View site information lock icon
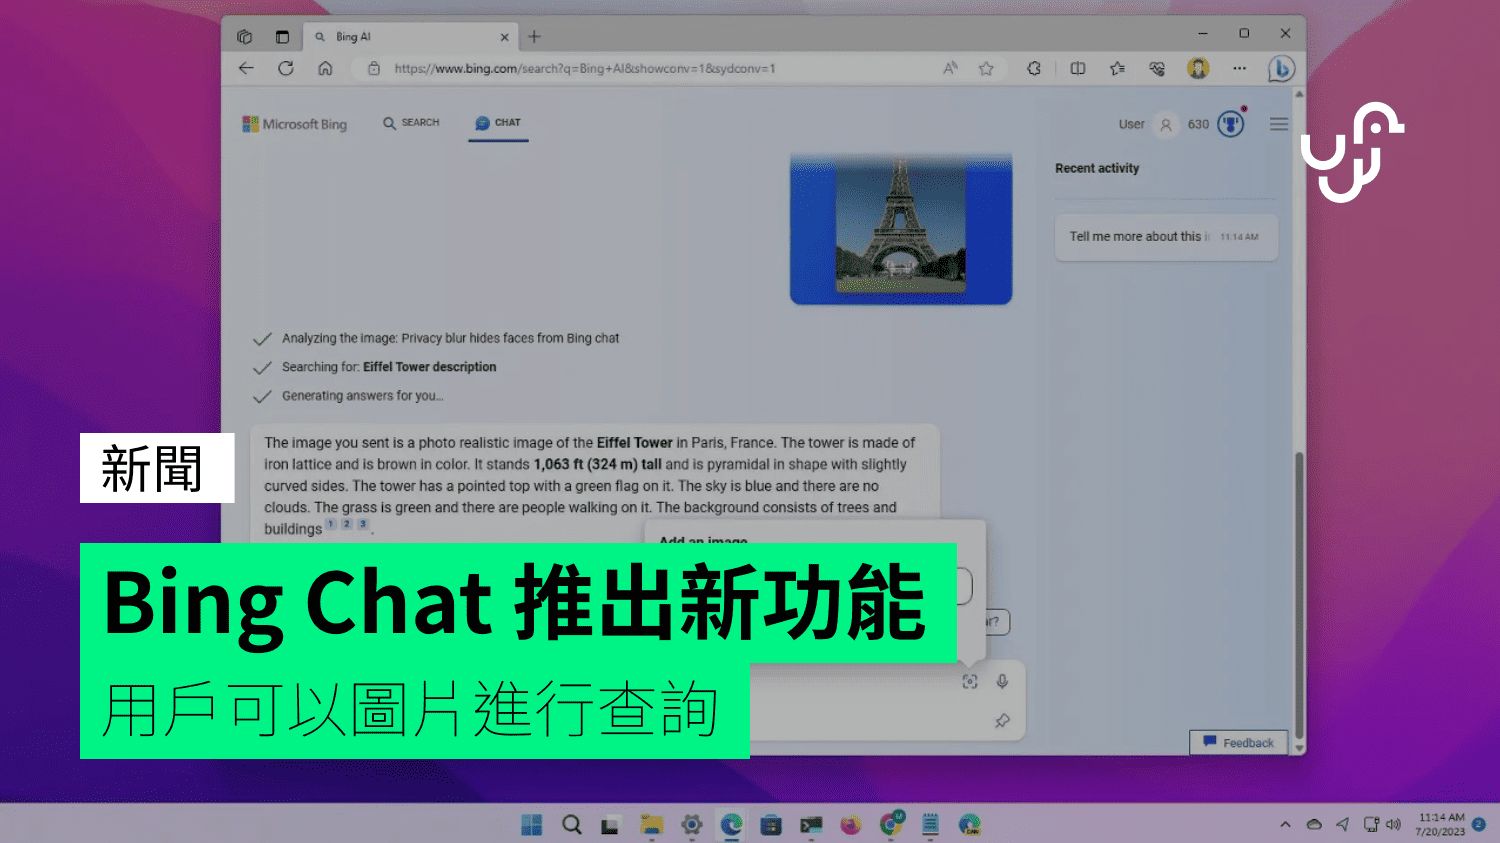1500x843 pixels. (x=374, y=69)
